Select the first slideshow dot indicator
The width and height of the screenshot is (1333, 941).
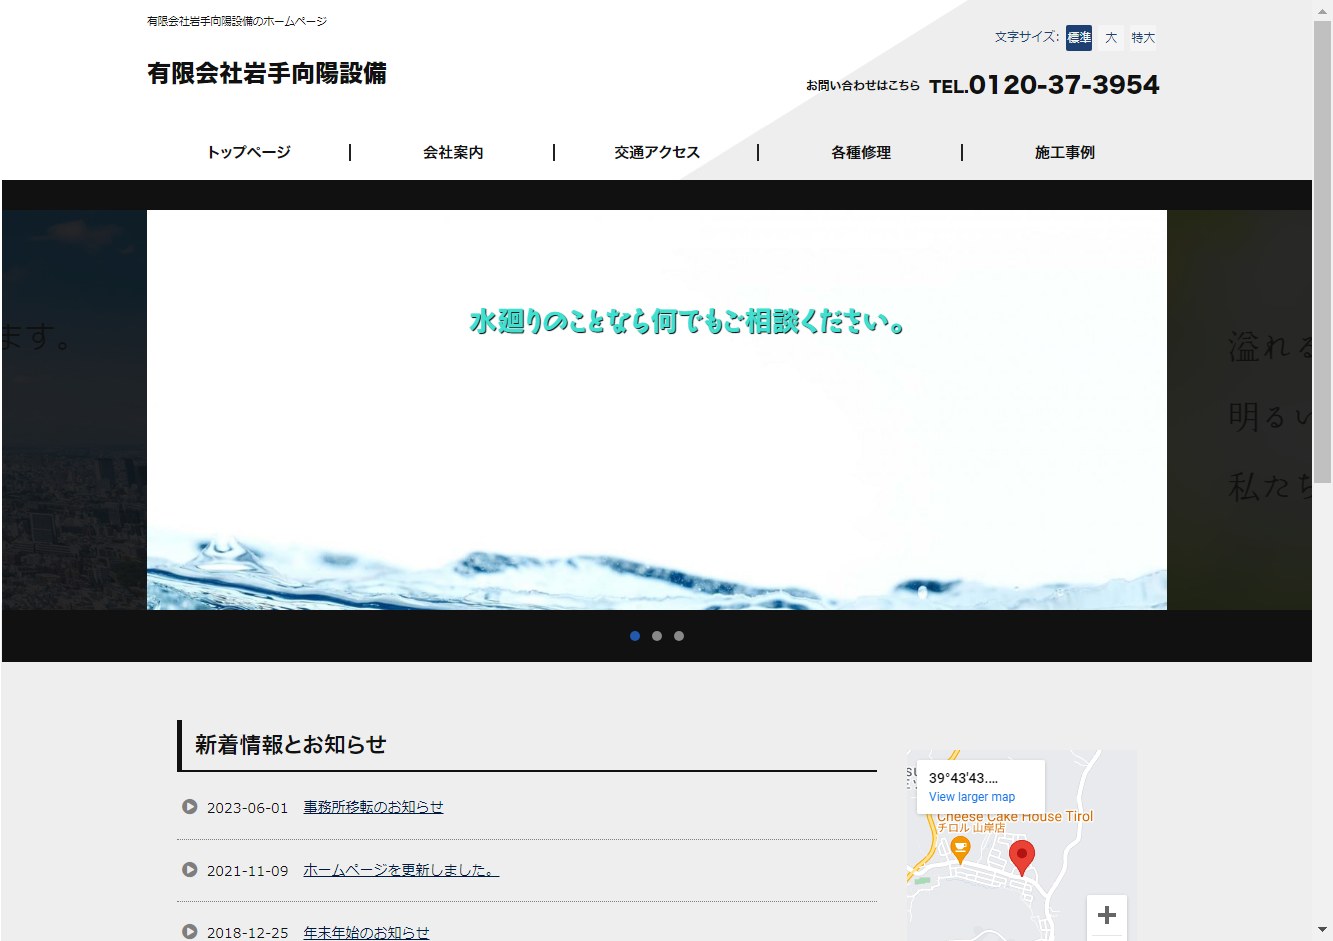[x=635, y=636]
